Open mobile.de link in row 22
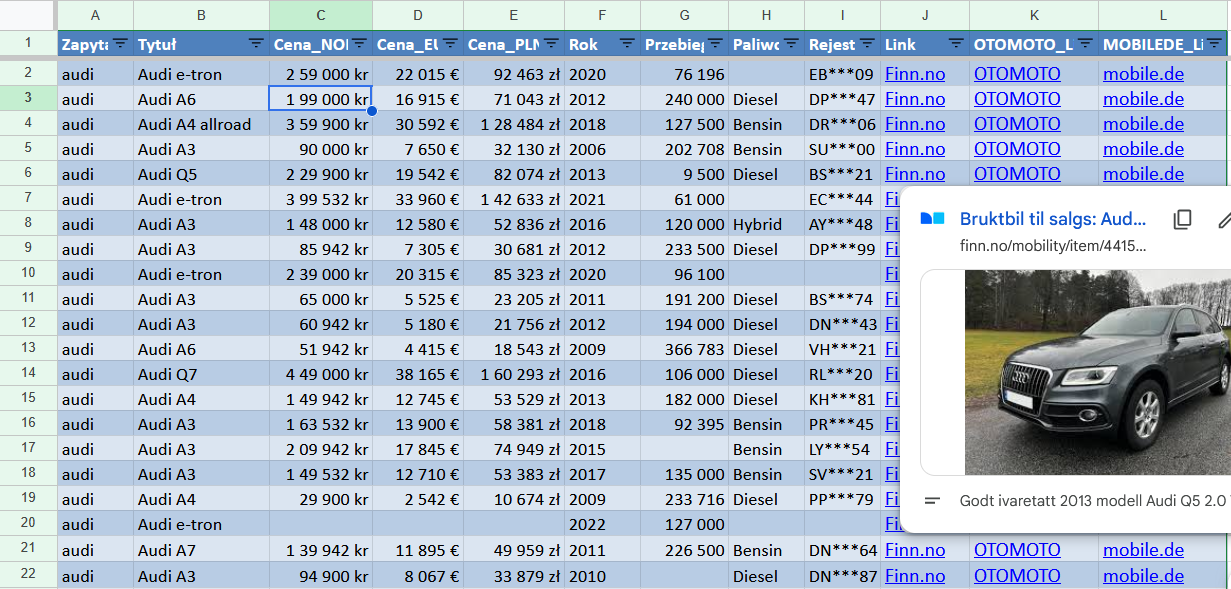This screenshot has height=589, width=1231. tap(1143, 575)
